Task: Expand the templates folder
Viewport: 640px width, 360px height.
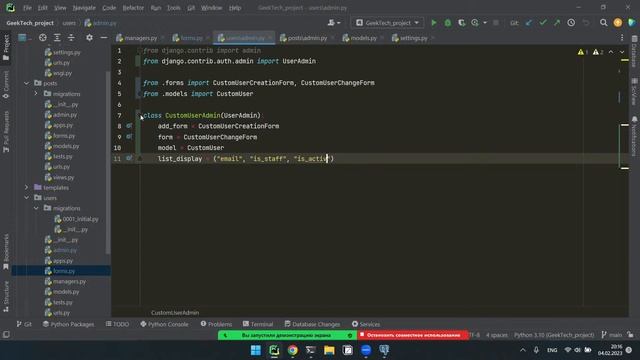Action: (27, 187)
